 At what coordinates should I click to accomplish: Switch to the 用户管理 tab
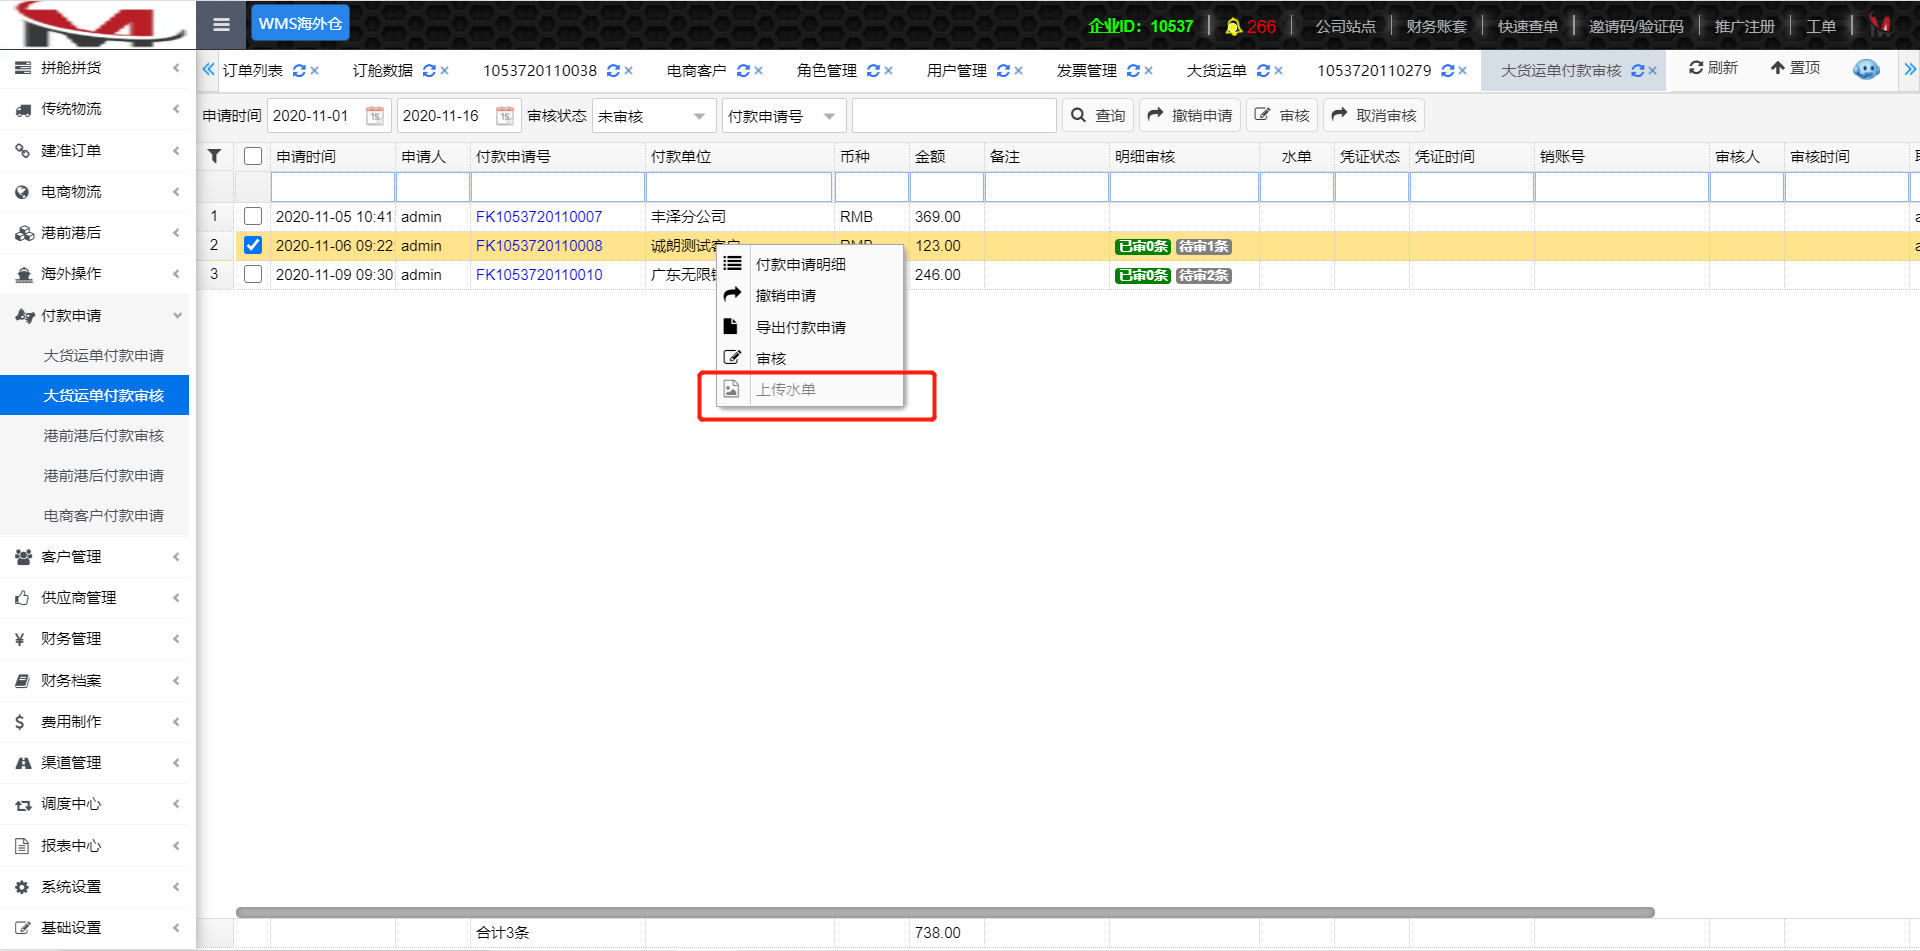(x=956, y=71)
